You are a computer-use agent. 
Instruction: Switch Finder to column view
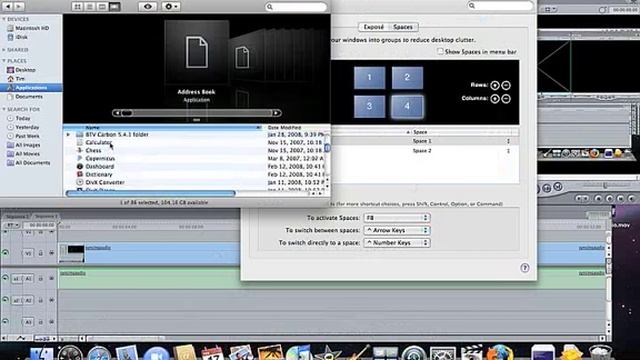click(102, 7)
